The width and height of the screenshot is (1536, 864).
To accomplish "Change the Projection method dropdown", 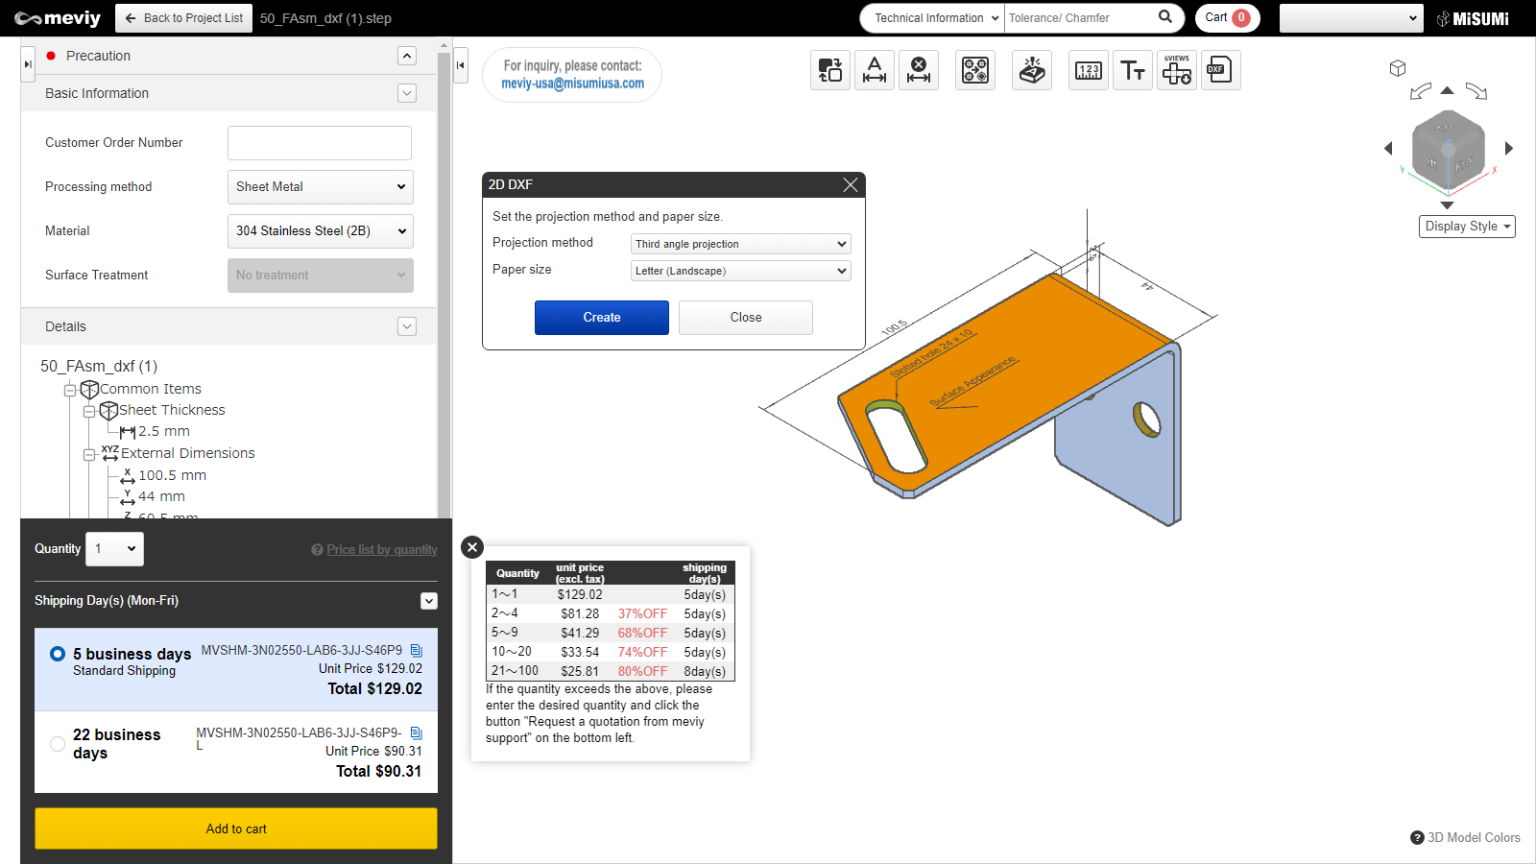I will pos(740,243).
